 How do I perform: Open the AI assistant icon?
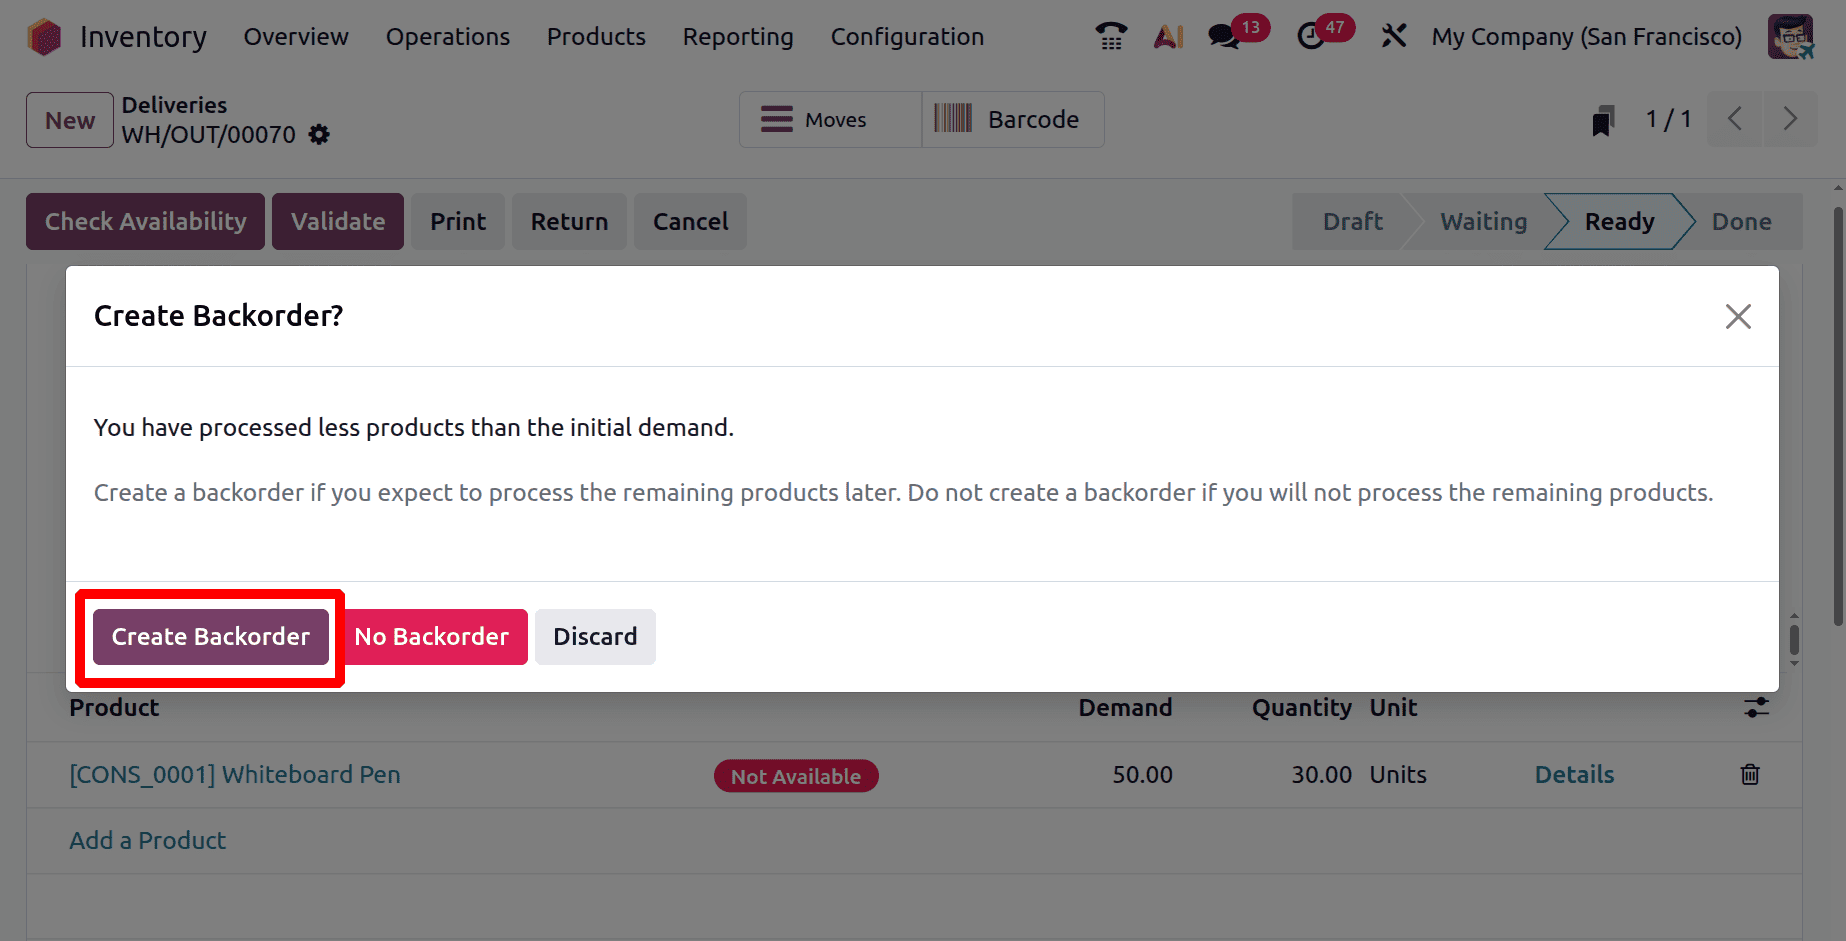coord(1168,37)
